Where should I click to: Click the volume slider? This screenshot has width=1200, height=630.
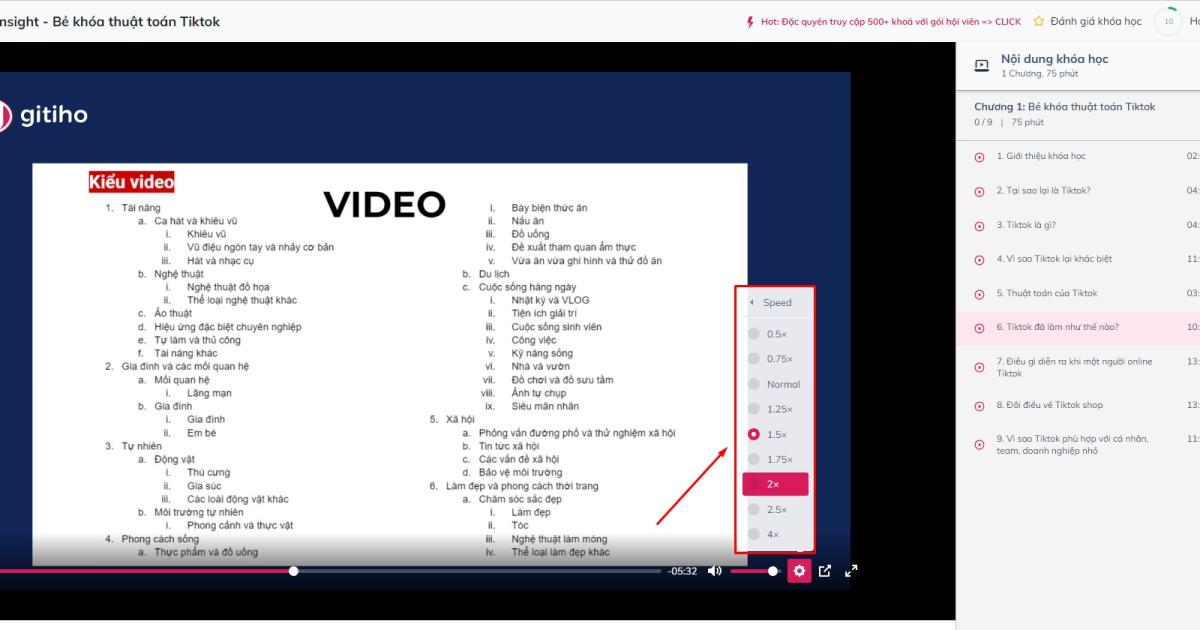(755, 571)
